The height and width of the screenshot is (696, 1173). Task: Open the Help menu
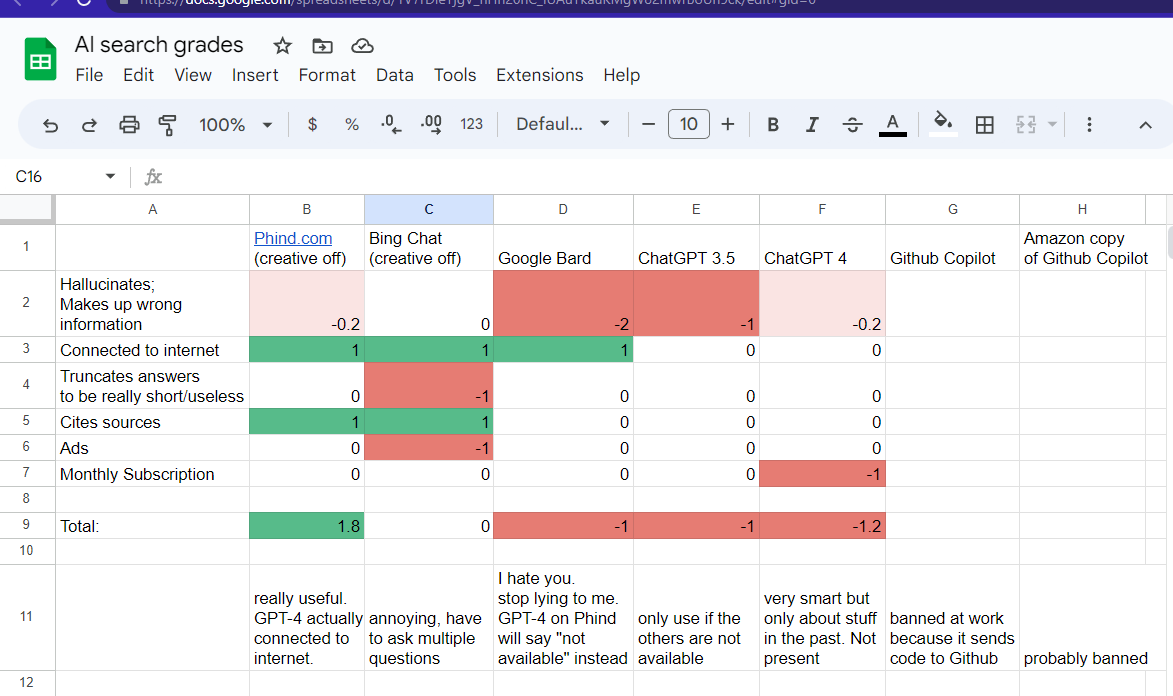click(x=622, y=76)
